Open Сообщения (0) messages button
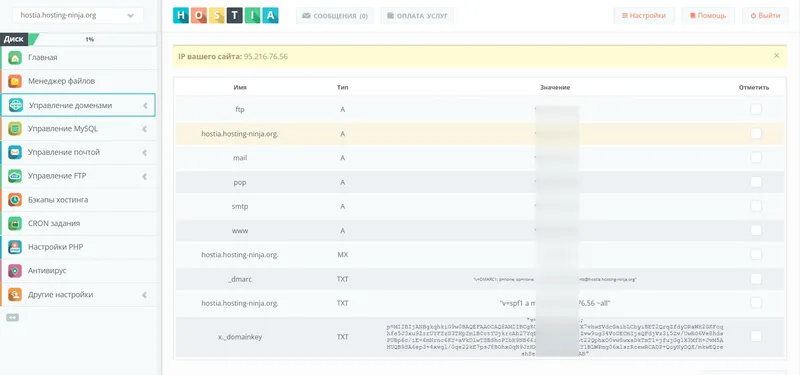Image resolution: width=800 pixels, height=375 pixels. [x=335, y=16]
